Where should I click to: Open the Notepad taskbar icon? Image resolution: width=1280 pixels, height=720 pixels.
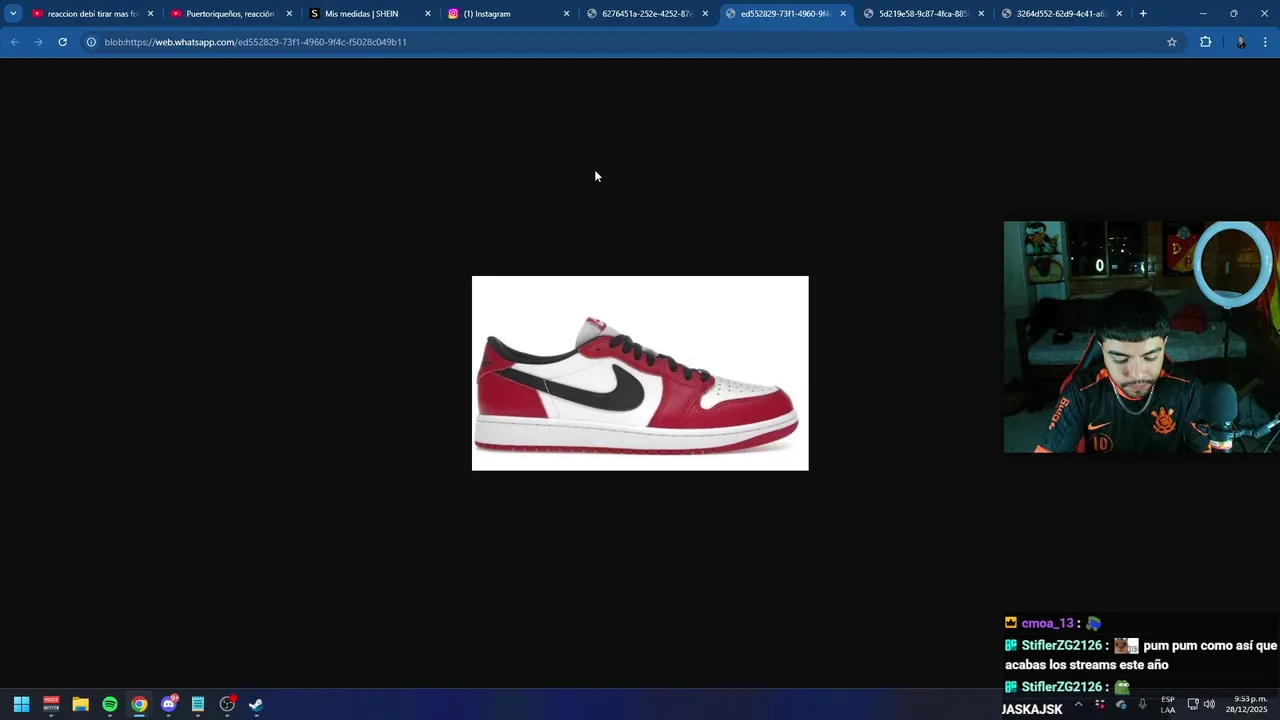(198, 704)
